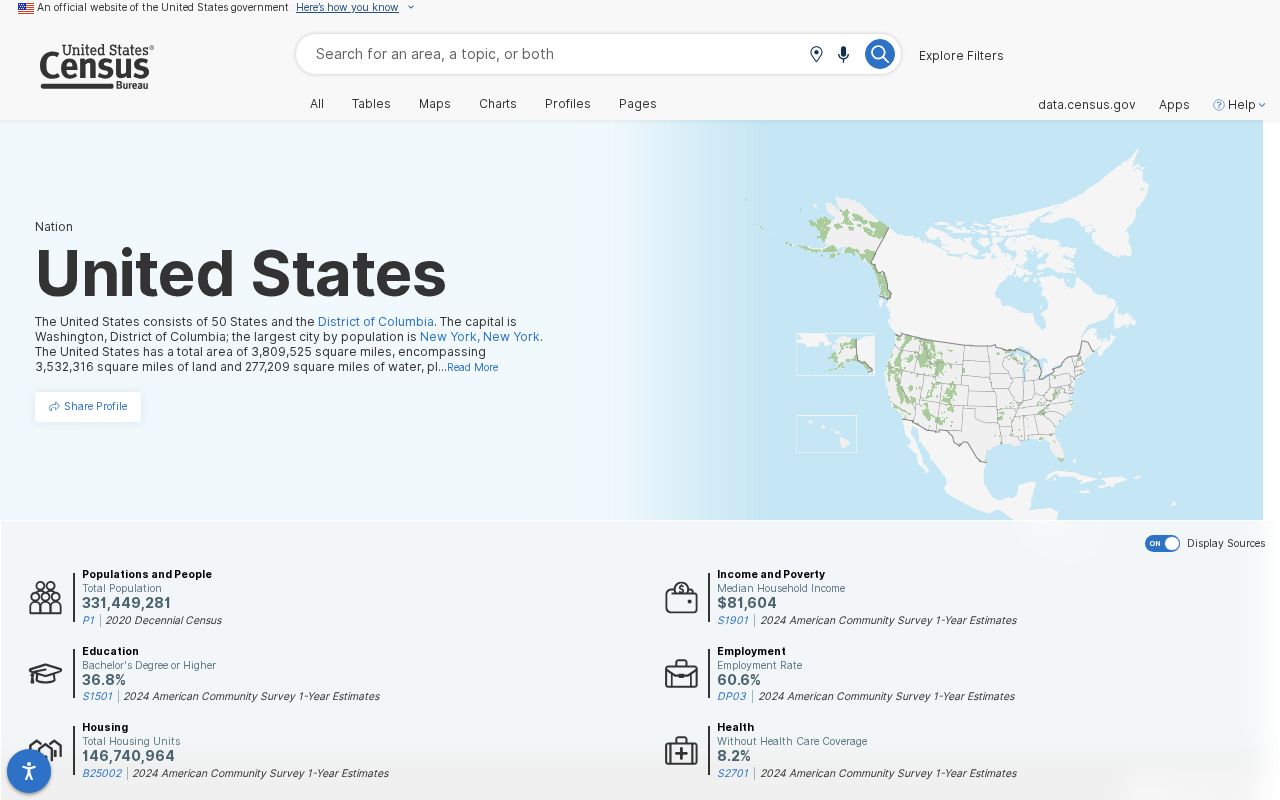Open the data.census.gov link
The height and width of the screenshot is (800, 1280).
click(x=1087, y=105)
